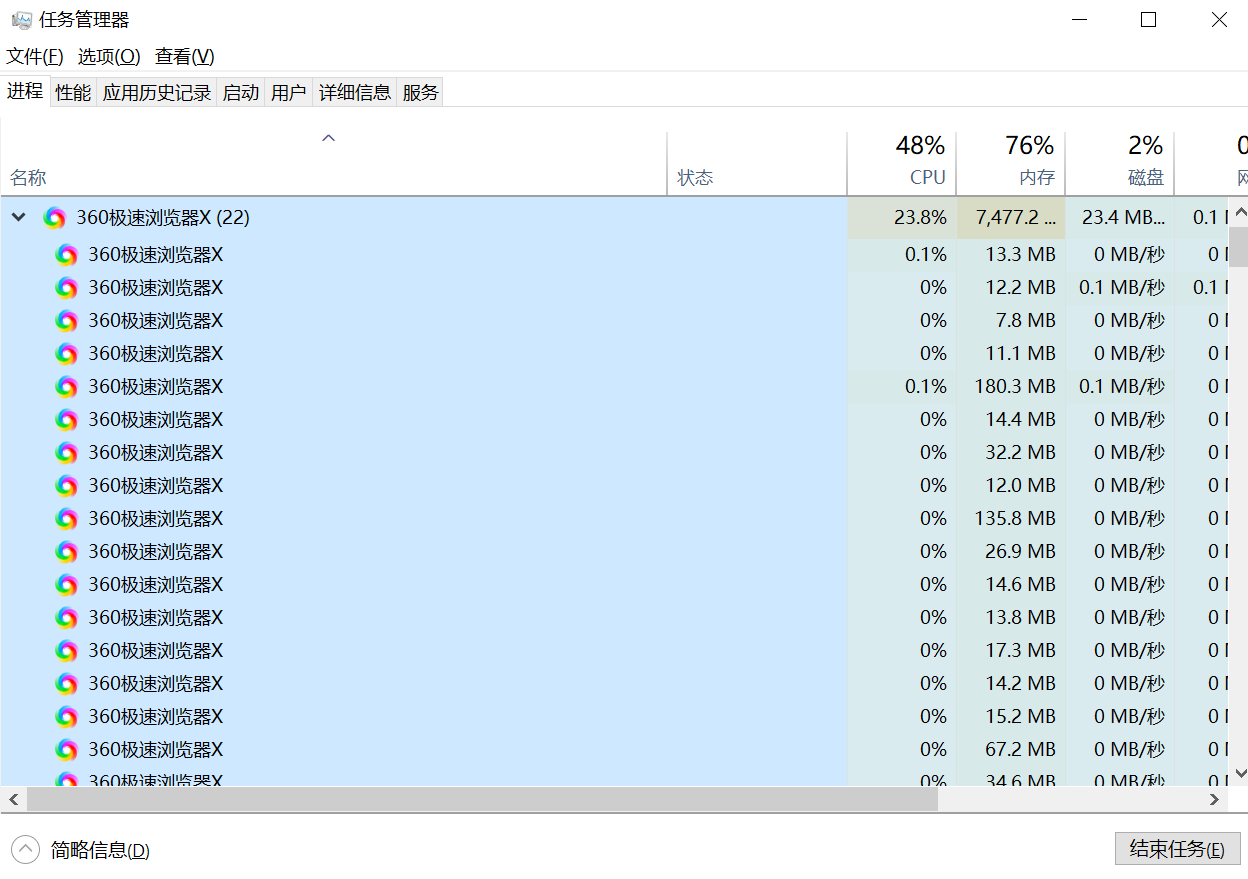This screenshot has height=879, width=1248.
Task: Click browser icon in the 14.4 MB row
Action: pos(67,420)
